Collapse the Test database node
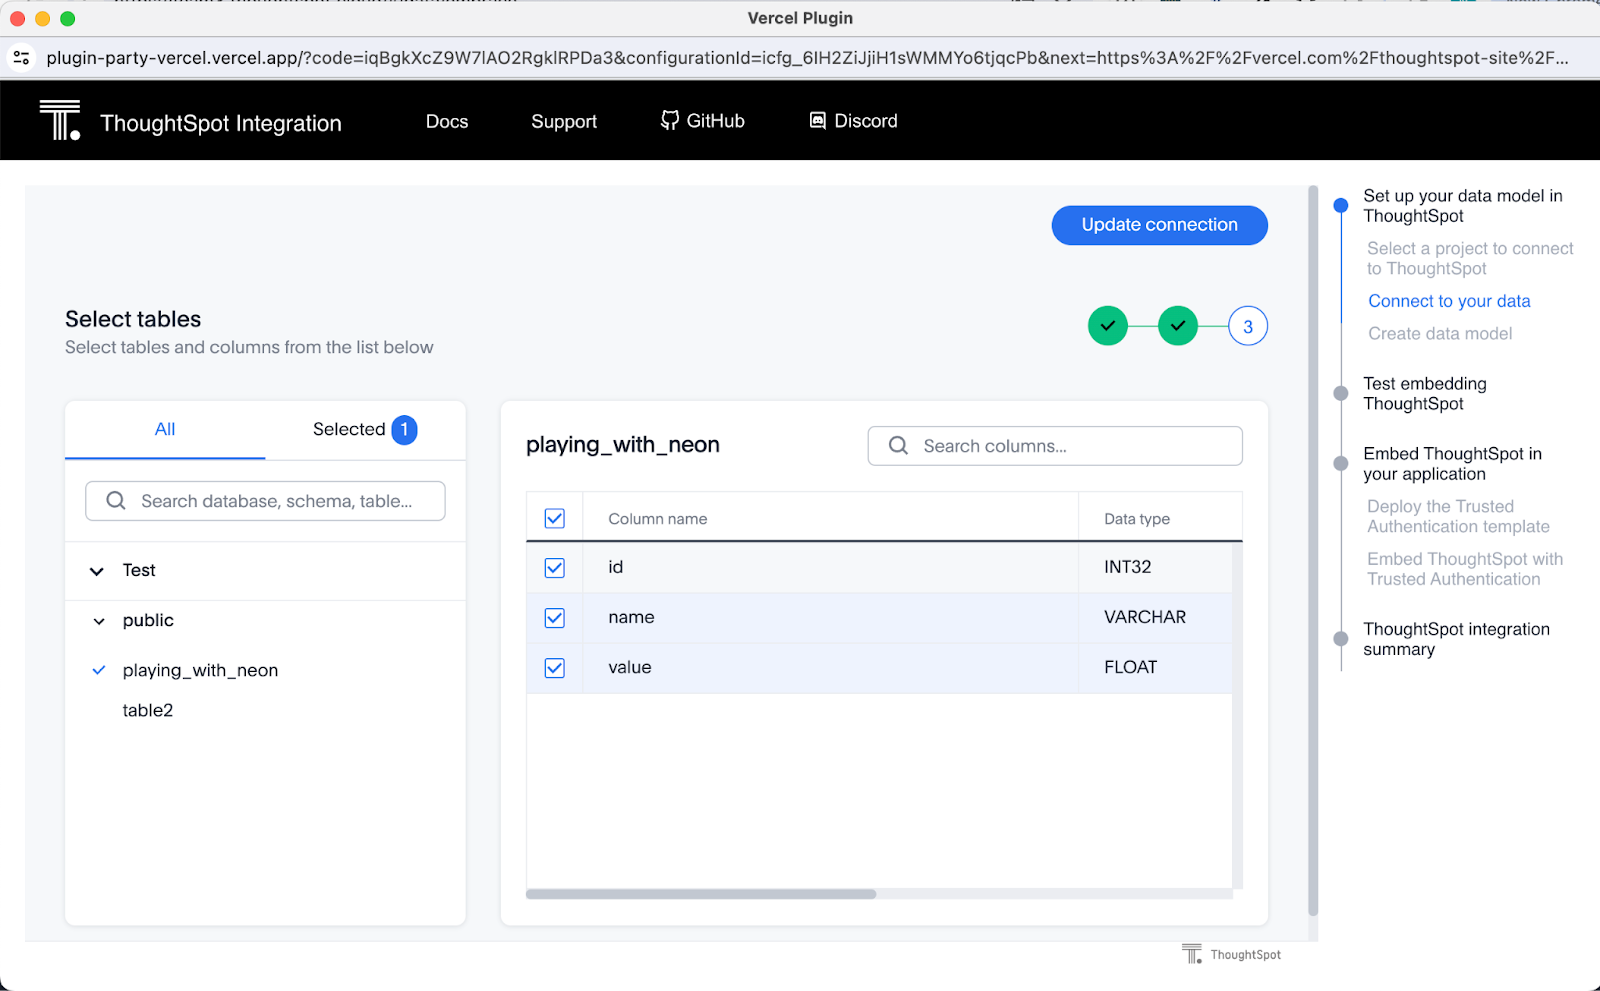Image resolution: width=1600 pixels, height=991 pixels. (x=97, y=571)
